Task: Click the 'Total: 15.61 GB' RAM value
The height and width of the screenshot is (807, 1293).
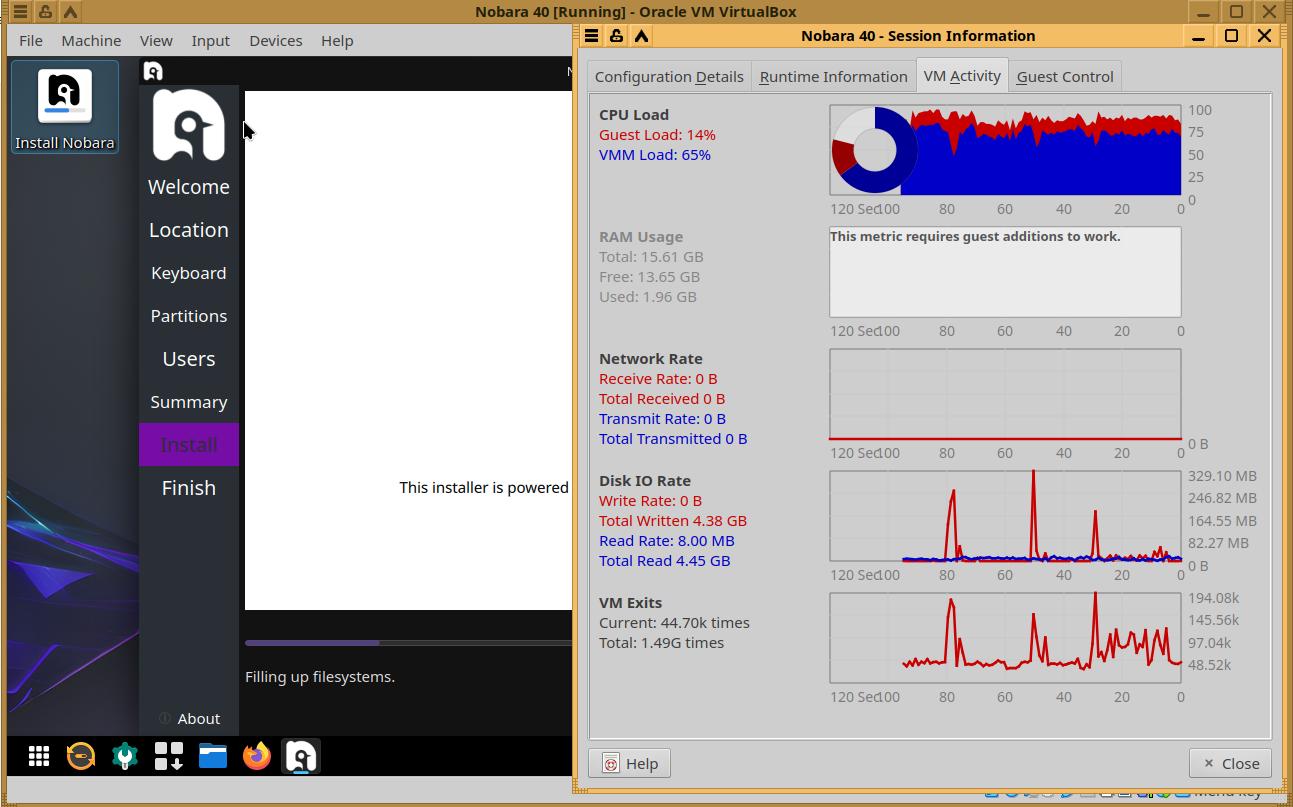Action: point(651,257)
